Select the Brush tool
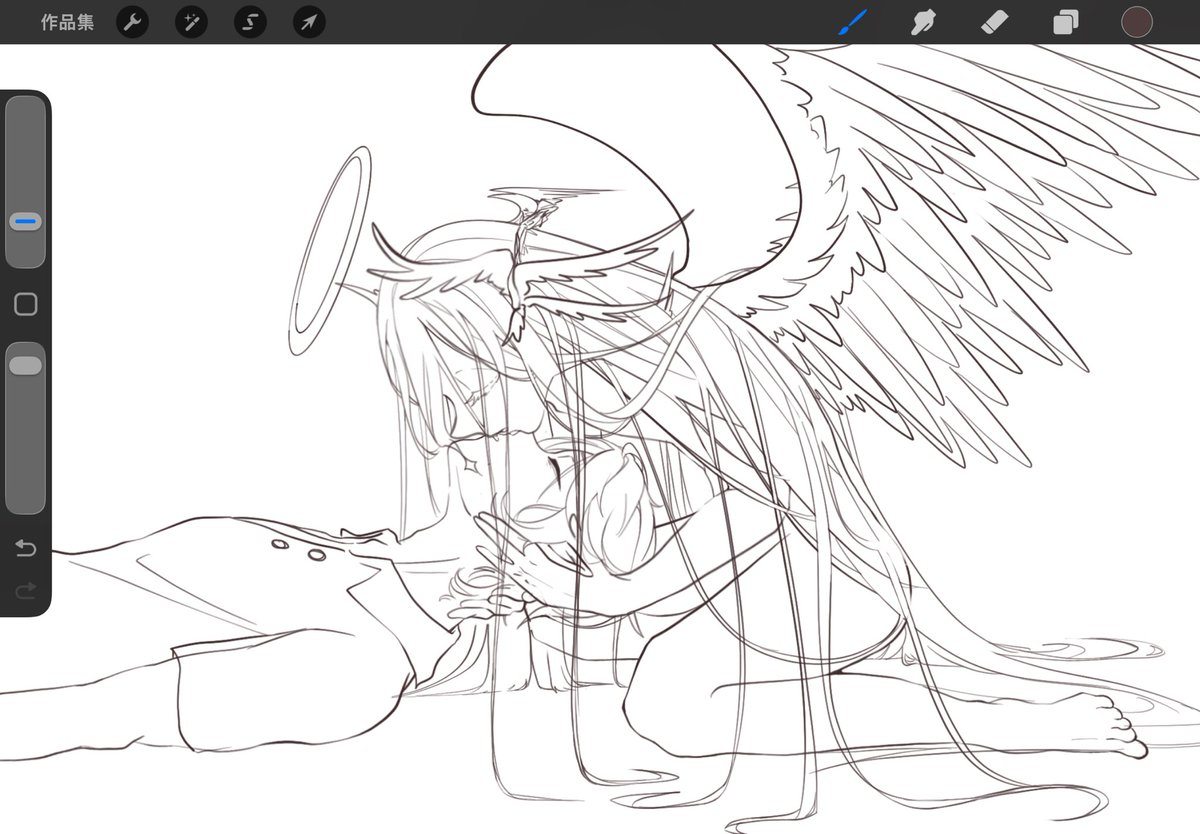The height and width of the screenshot is (834, 1200). 852,22
